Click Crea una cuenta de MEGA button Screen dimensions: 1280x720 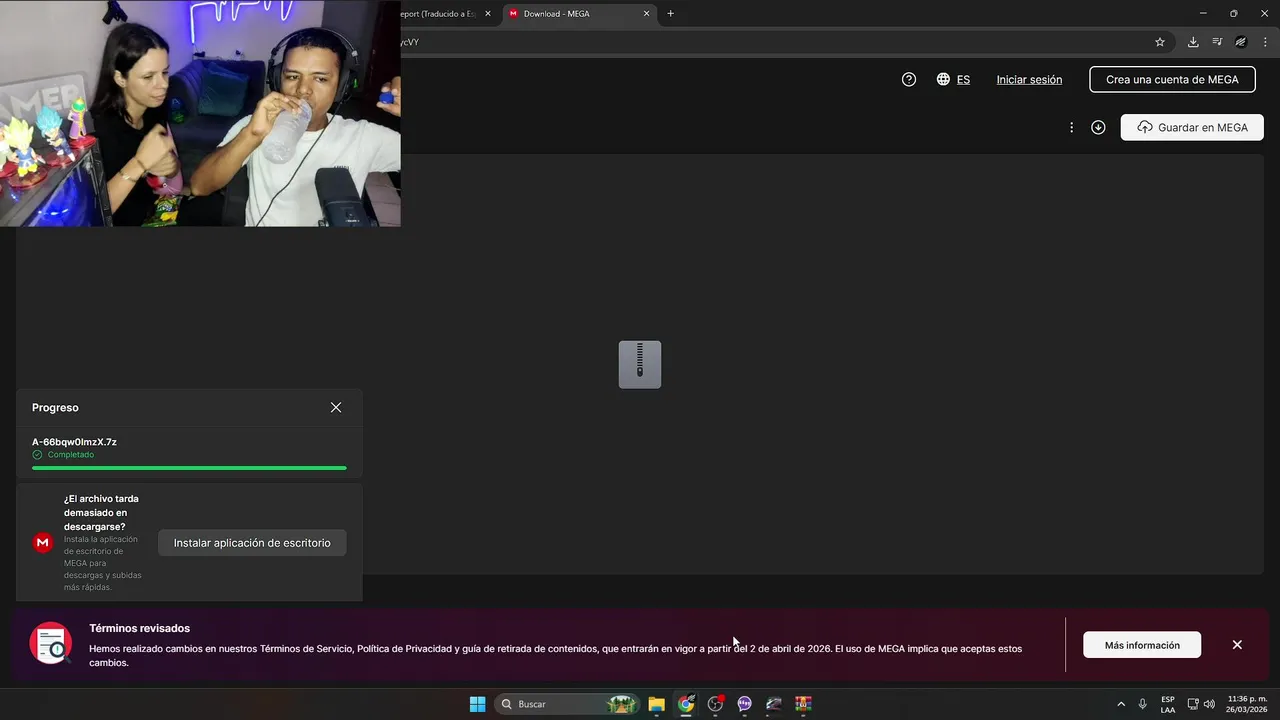click(1172, 80)
